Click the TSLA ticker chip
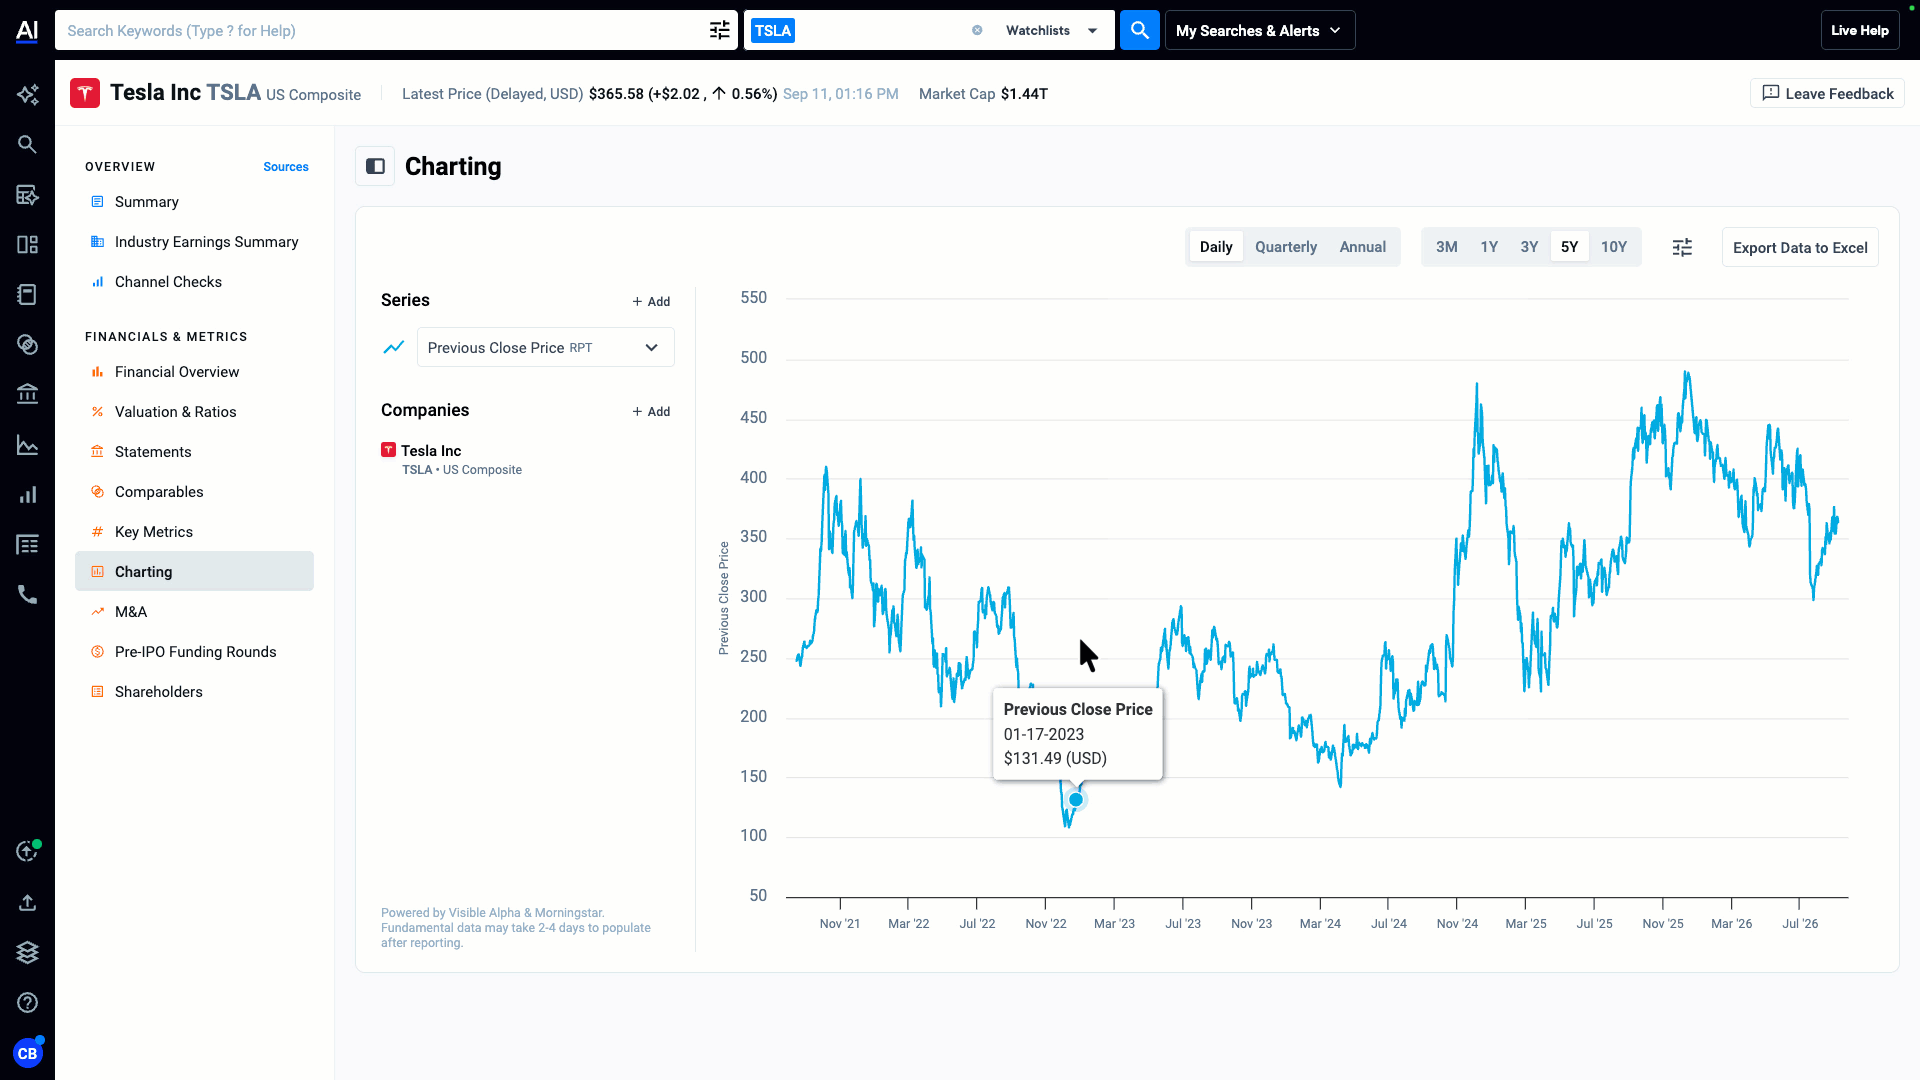 [773, 30]
